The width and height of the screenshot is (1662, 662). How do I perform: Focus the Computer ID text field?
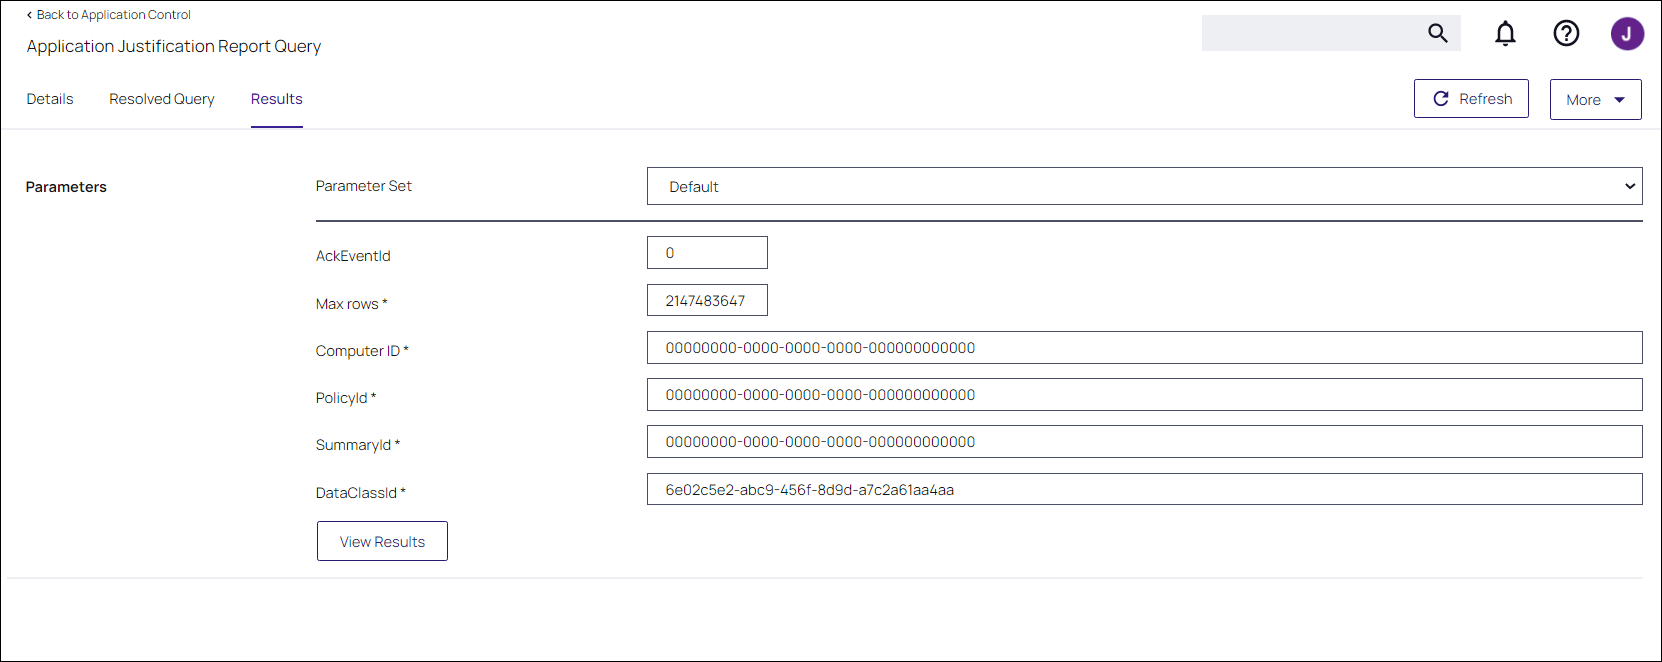(x=1144, y=348)
